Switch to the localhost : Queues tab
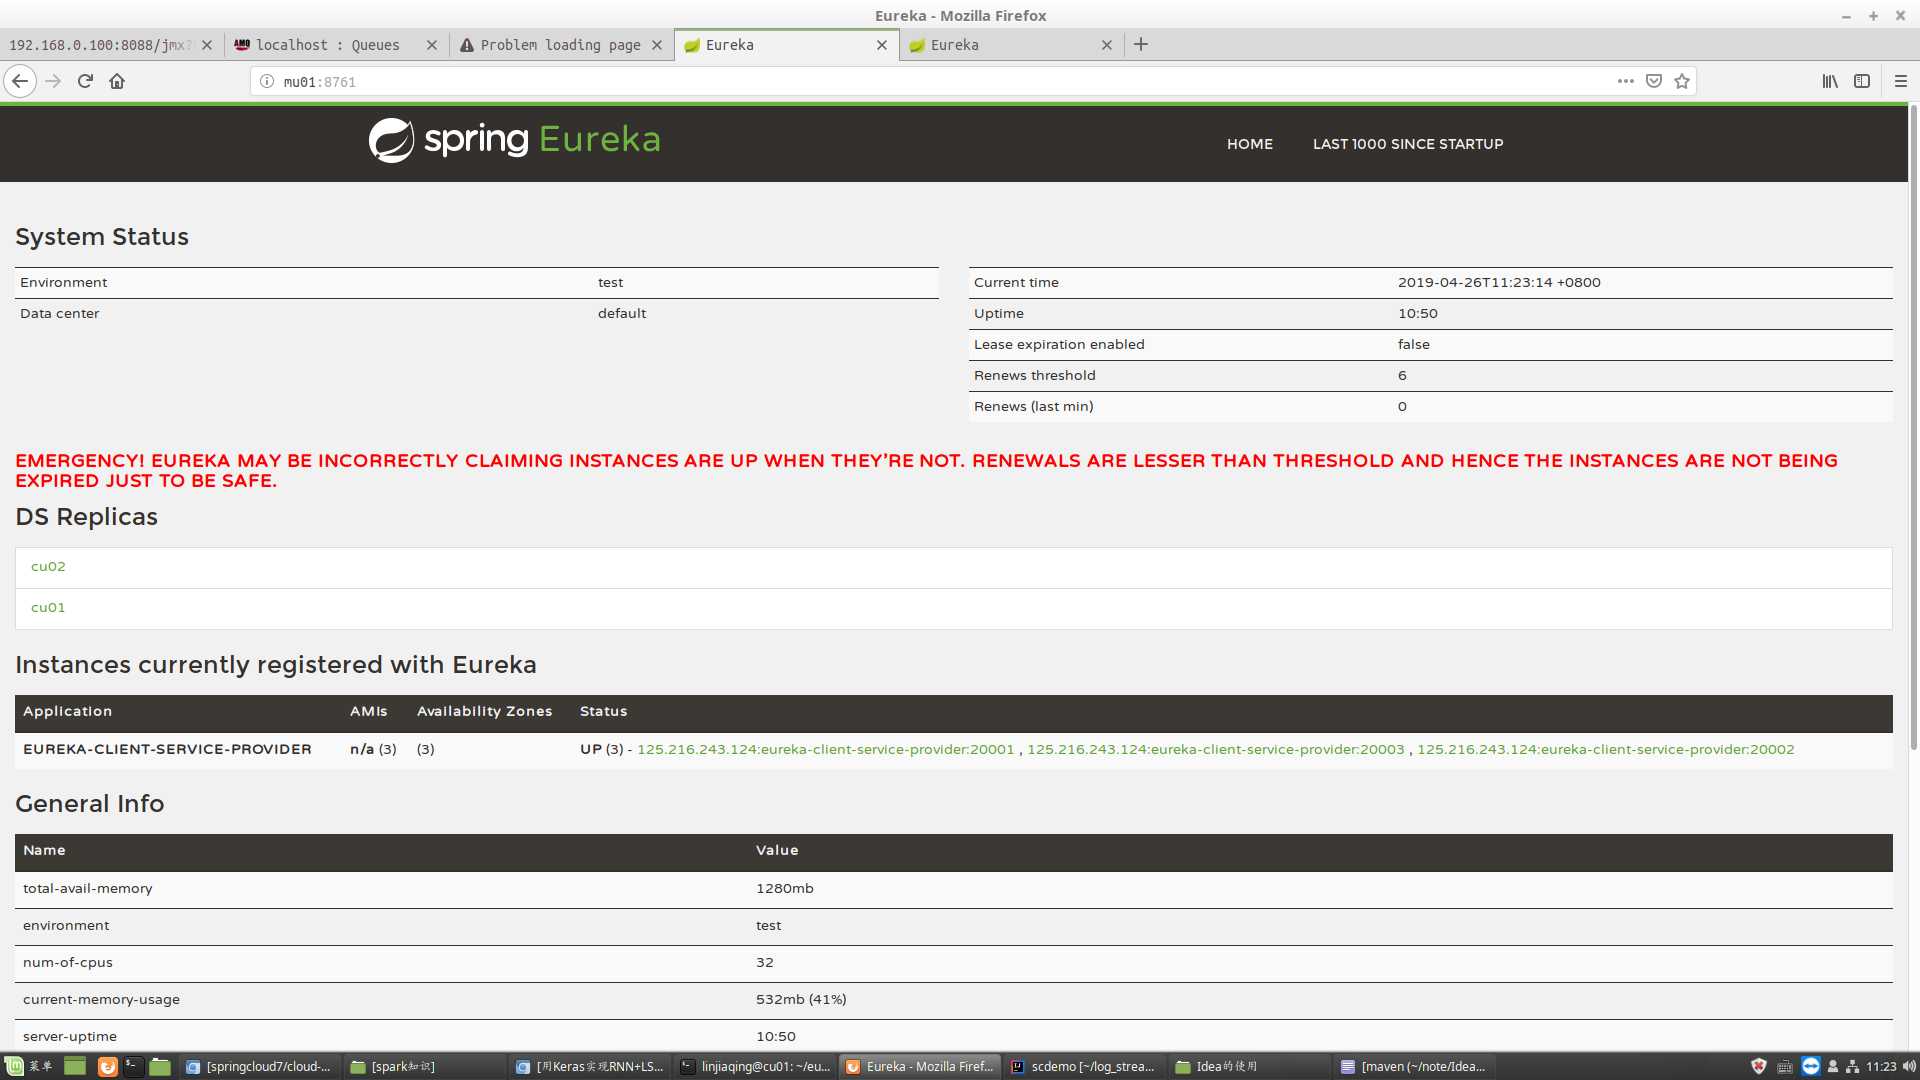 point(327,45)
